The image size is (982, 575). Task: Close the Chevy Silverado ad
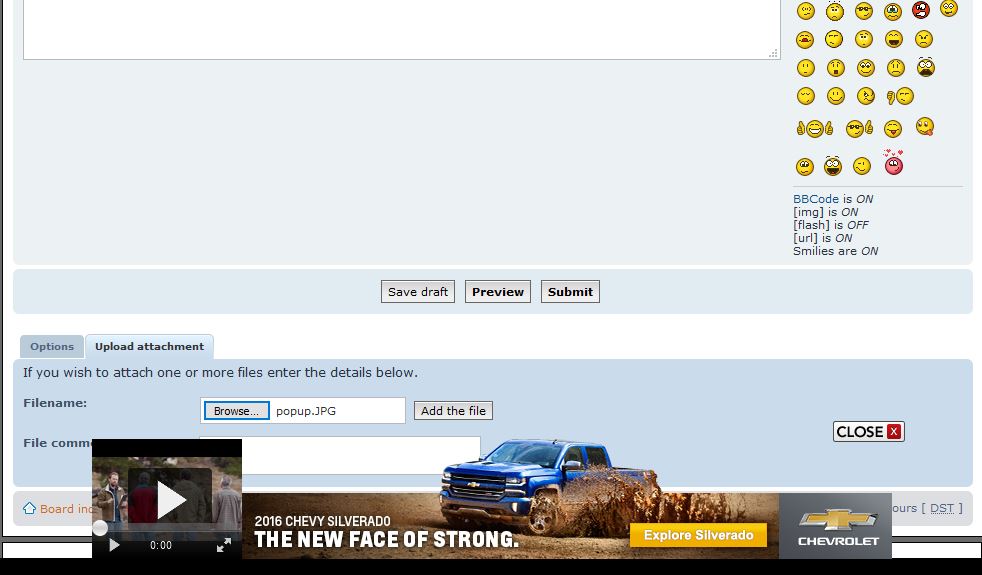coord(868,432)
